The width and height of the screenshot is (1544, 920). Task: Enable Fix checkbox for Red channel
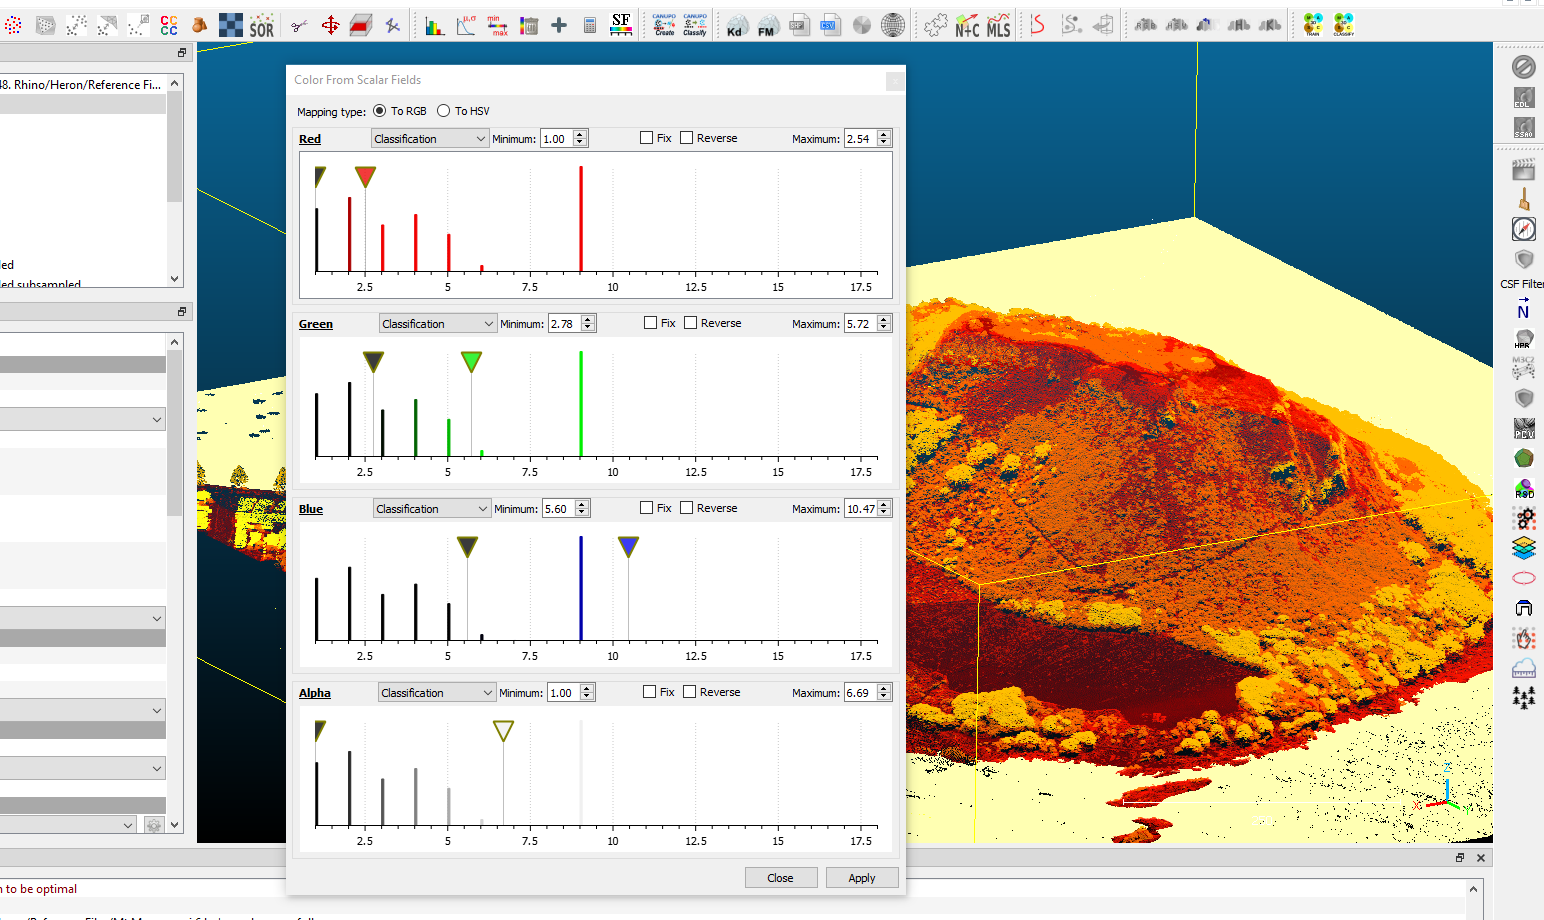click(x=647, y=138)
